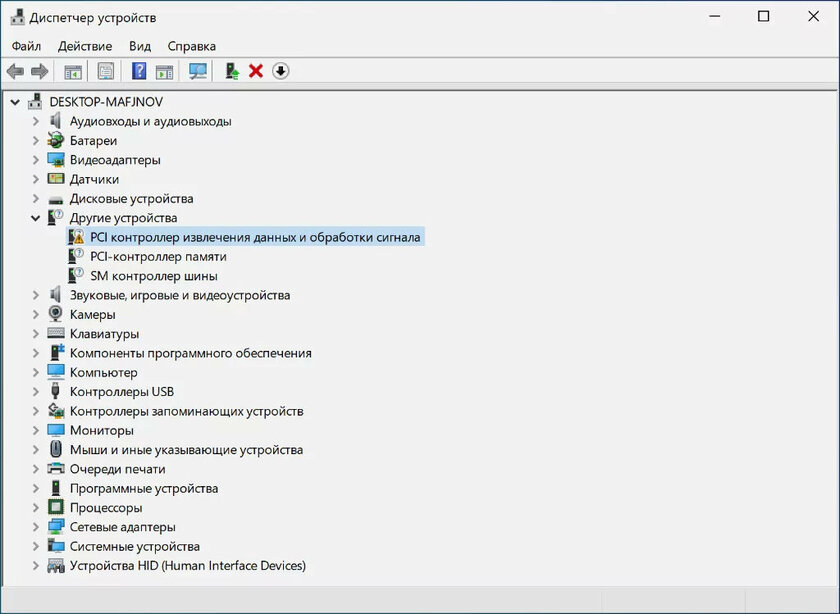Select the Контроллеры запоминающих устройств label

click(186, 411)
